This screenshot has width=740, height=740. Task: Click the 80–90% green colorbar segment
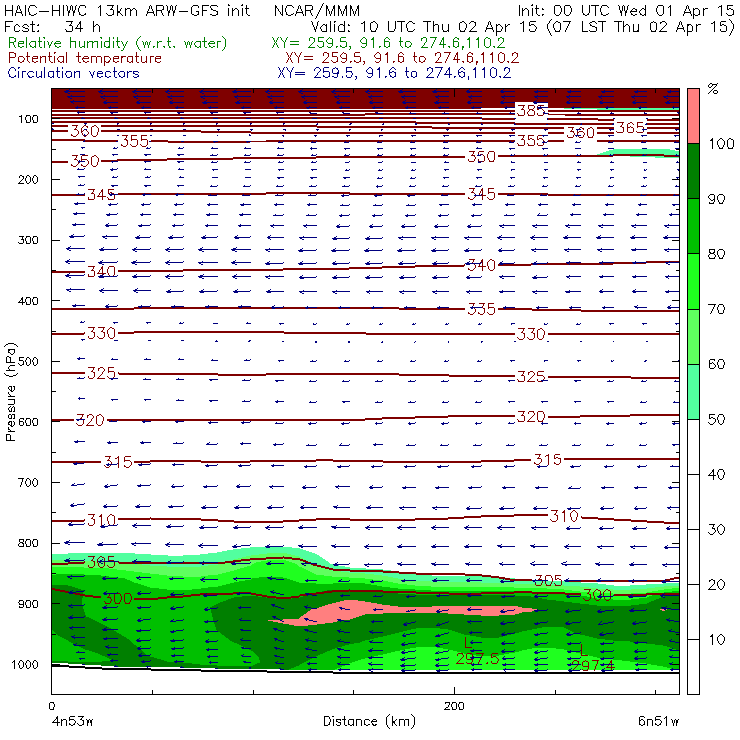693,226
